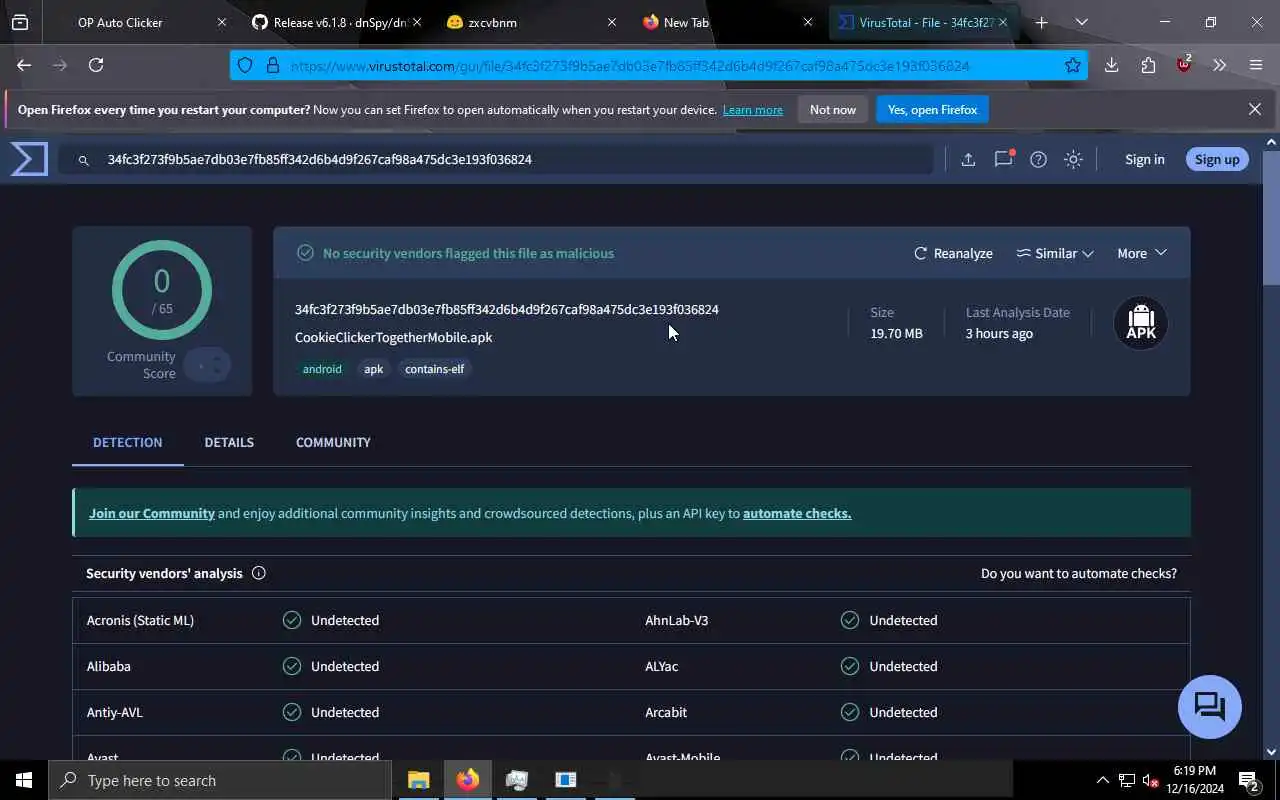Switch to the OP Auto Clicker tab
The height and width of the screenshot is (800, 1280).
(x=138, y=22)
